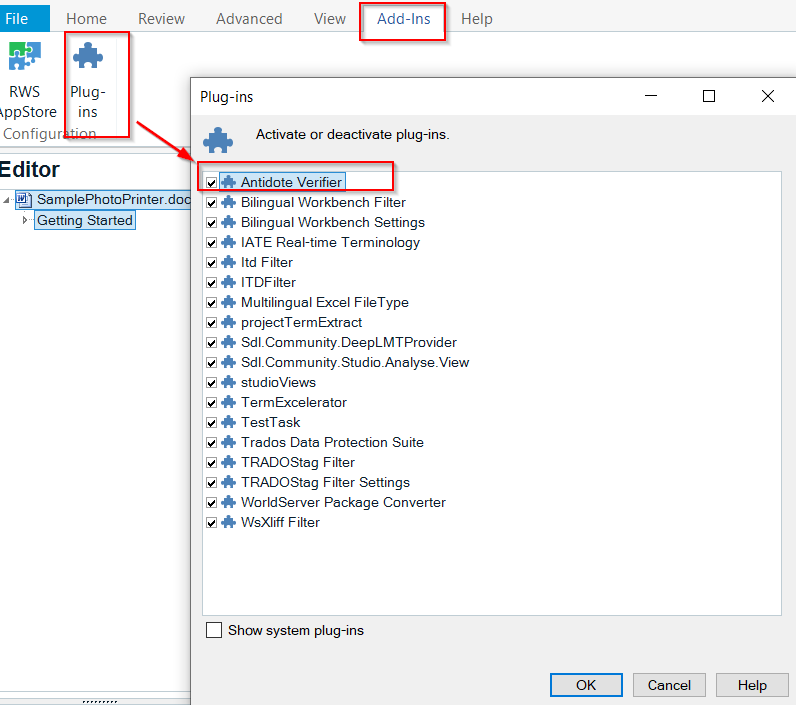
Task: Enable Show system plug-ins checkbox
Action: pyautogui.click(x=214, y=630)
